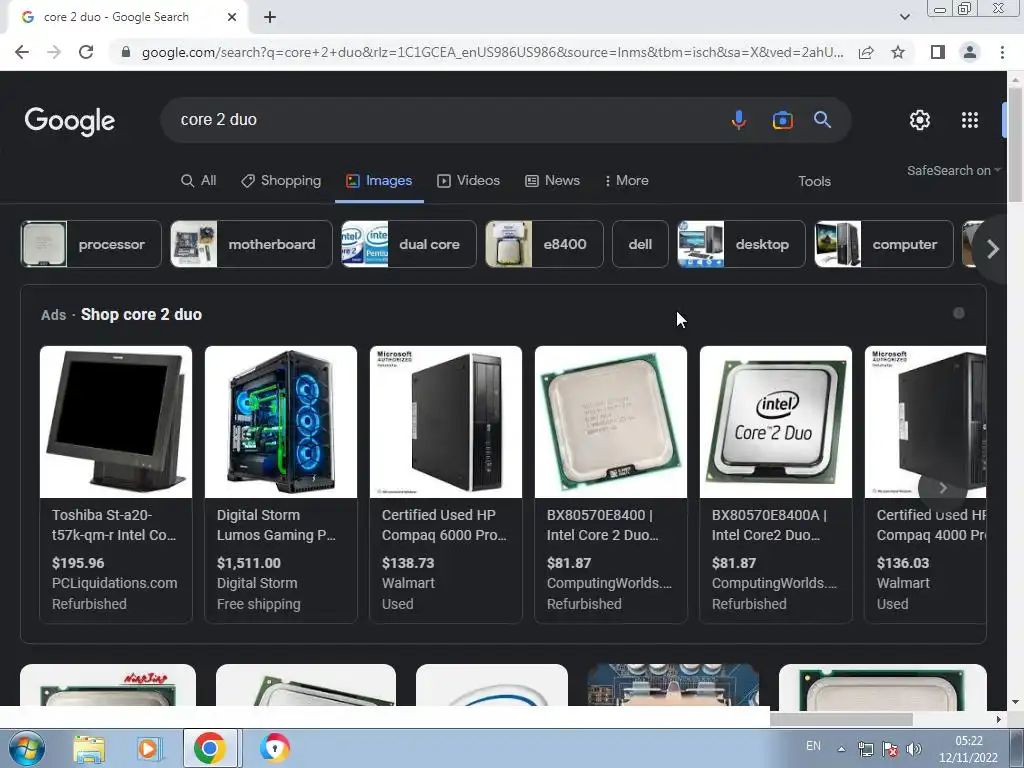Click the vertical page scrollbar thumb
The height and width of the screenshot is (768, 1024).
(1016, 145)
